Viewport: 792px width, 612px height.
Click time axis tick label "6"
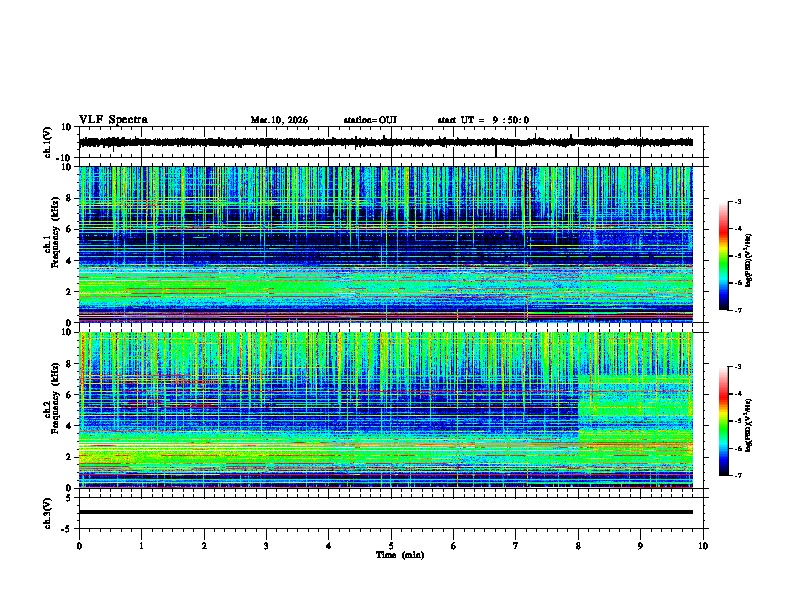[454, 546]
